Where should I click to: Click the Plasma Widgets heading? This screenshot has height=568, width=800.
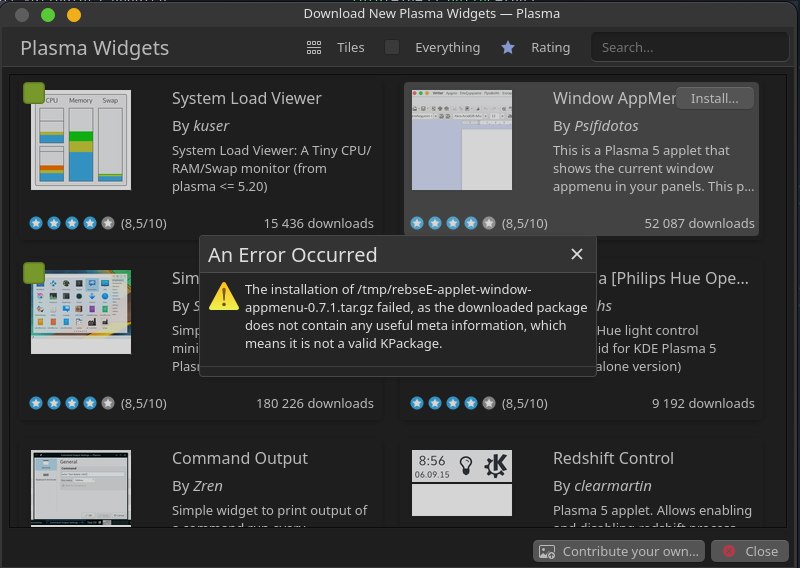tap(94, 47)
